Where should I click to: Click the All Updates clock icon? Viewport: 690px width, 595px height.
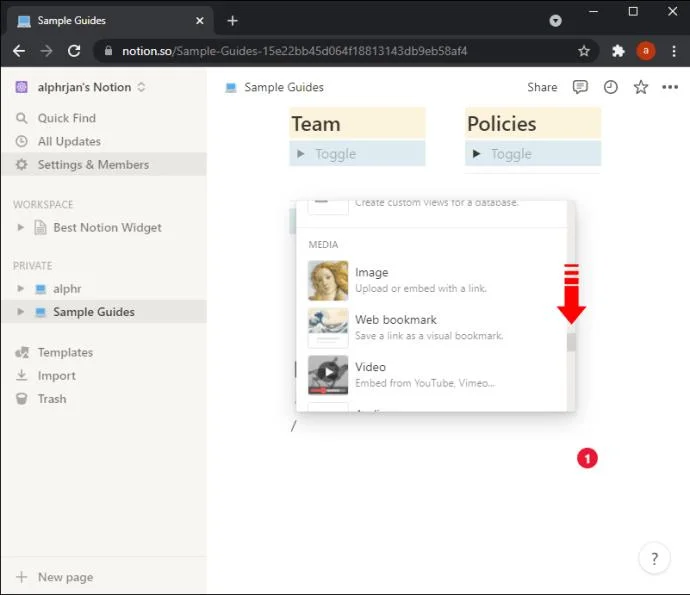tap(22, 141)
